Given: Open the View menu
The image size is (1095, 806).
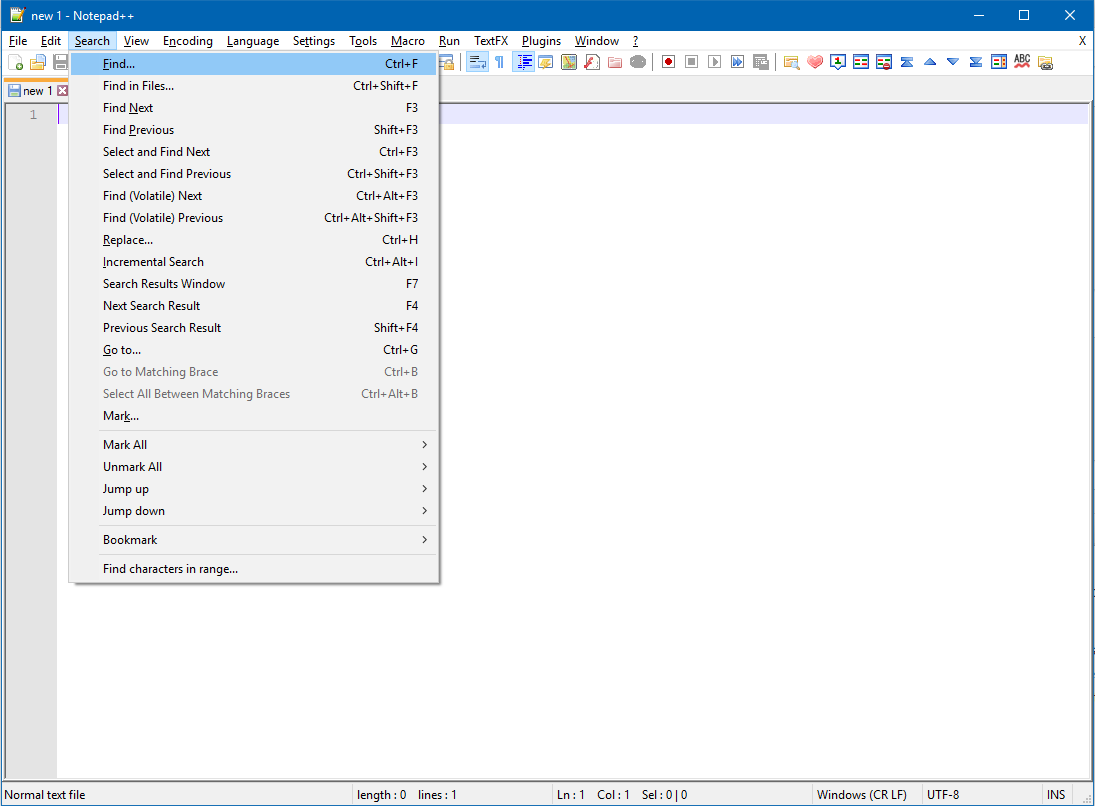Looking at the screenshot, I should click(x=136, y=41).
